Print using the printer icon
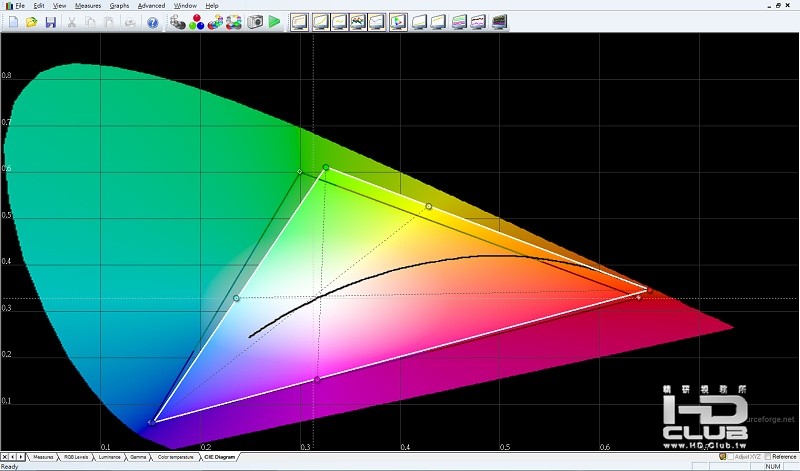This screenshot has width=800, height=471. (x=130, y=22)
